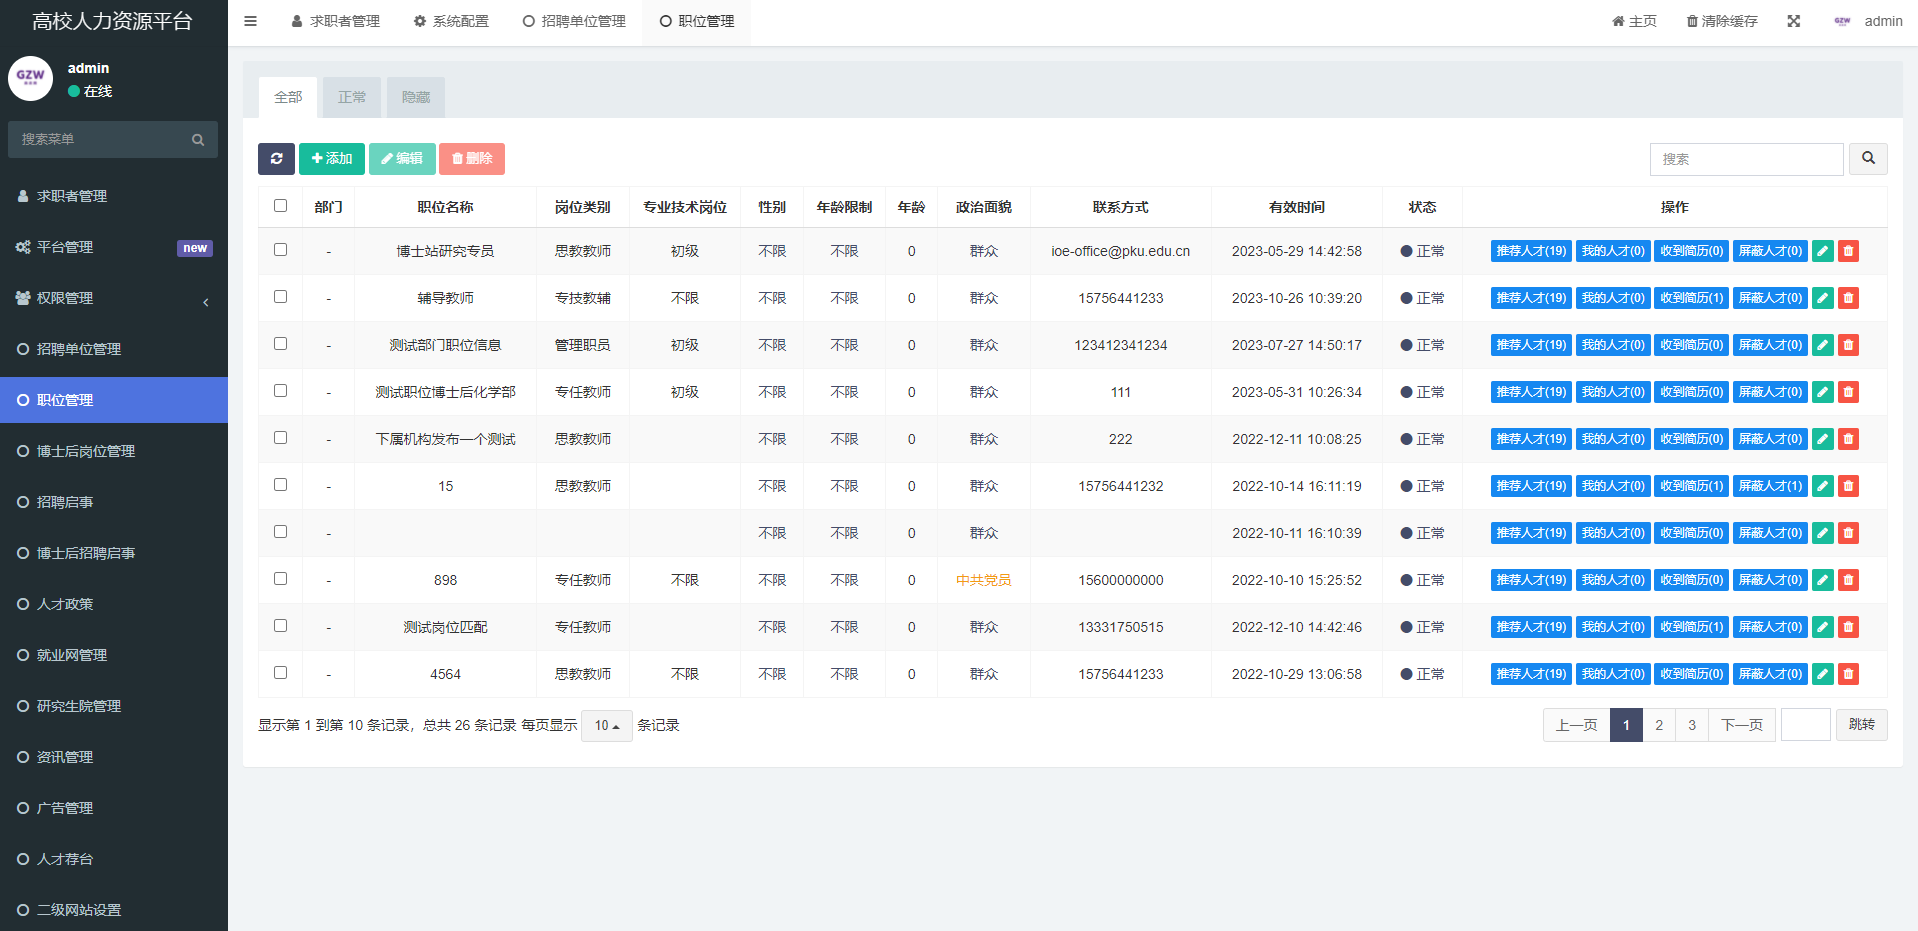Expand the 权限管理 sidebar menu
The image size is (1918, 931).
click(113, 298)
